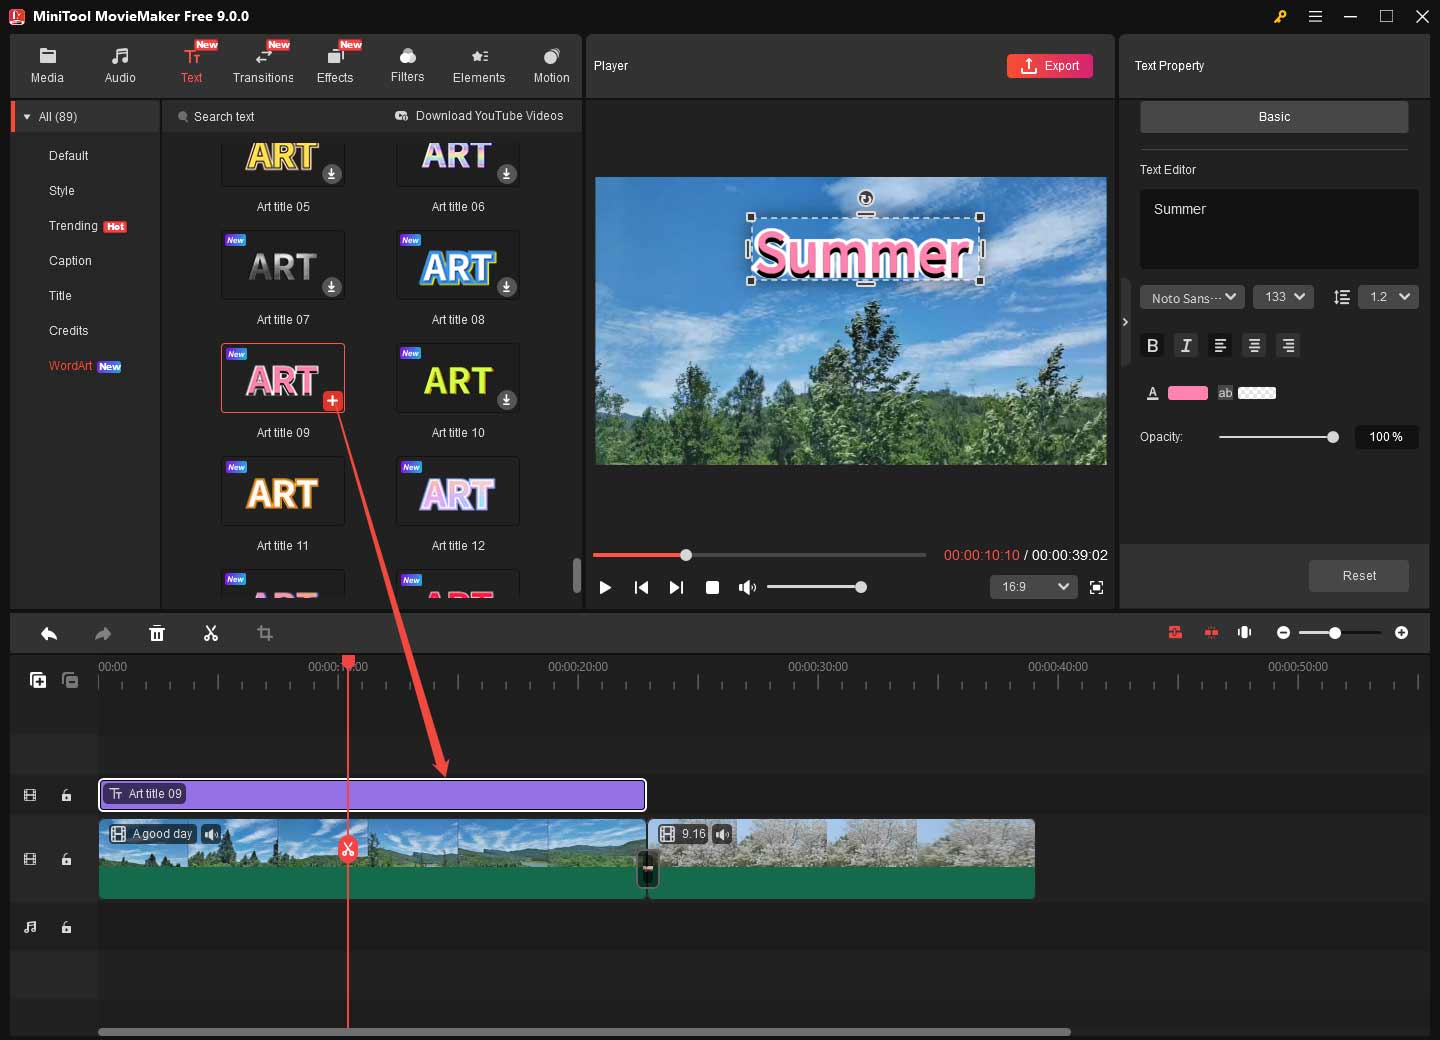Select the Basic tab in Text Property

(1274, 117)
